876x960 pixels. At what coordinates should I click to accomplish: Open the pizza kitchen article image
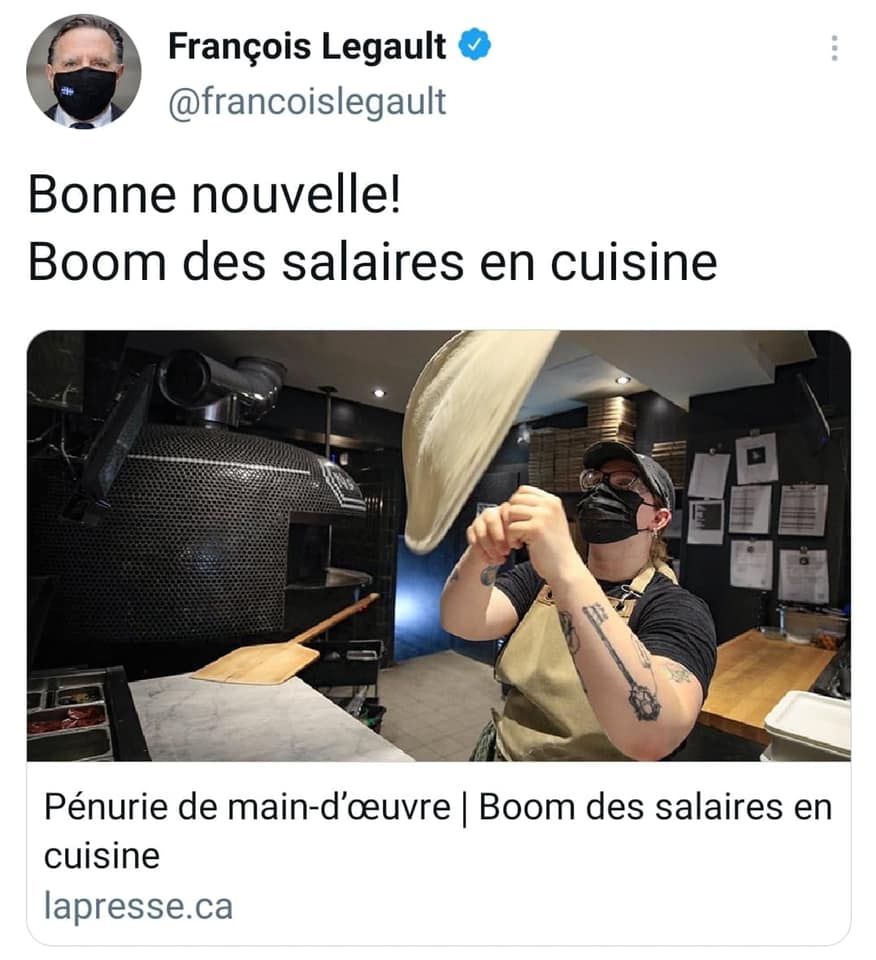pyautogui.click(x=438, y=546)
